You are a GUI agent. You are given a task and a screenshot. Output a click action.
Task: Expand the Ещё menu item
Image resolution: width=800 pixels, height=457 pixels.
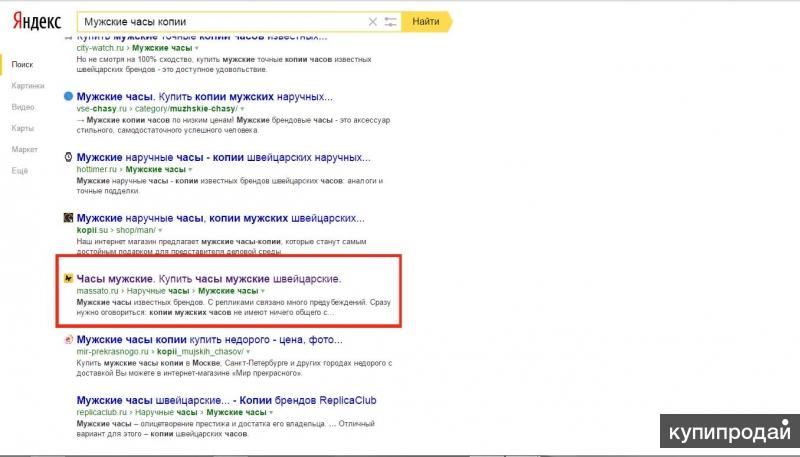(19, 171)
